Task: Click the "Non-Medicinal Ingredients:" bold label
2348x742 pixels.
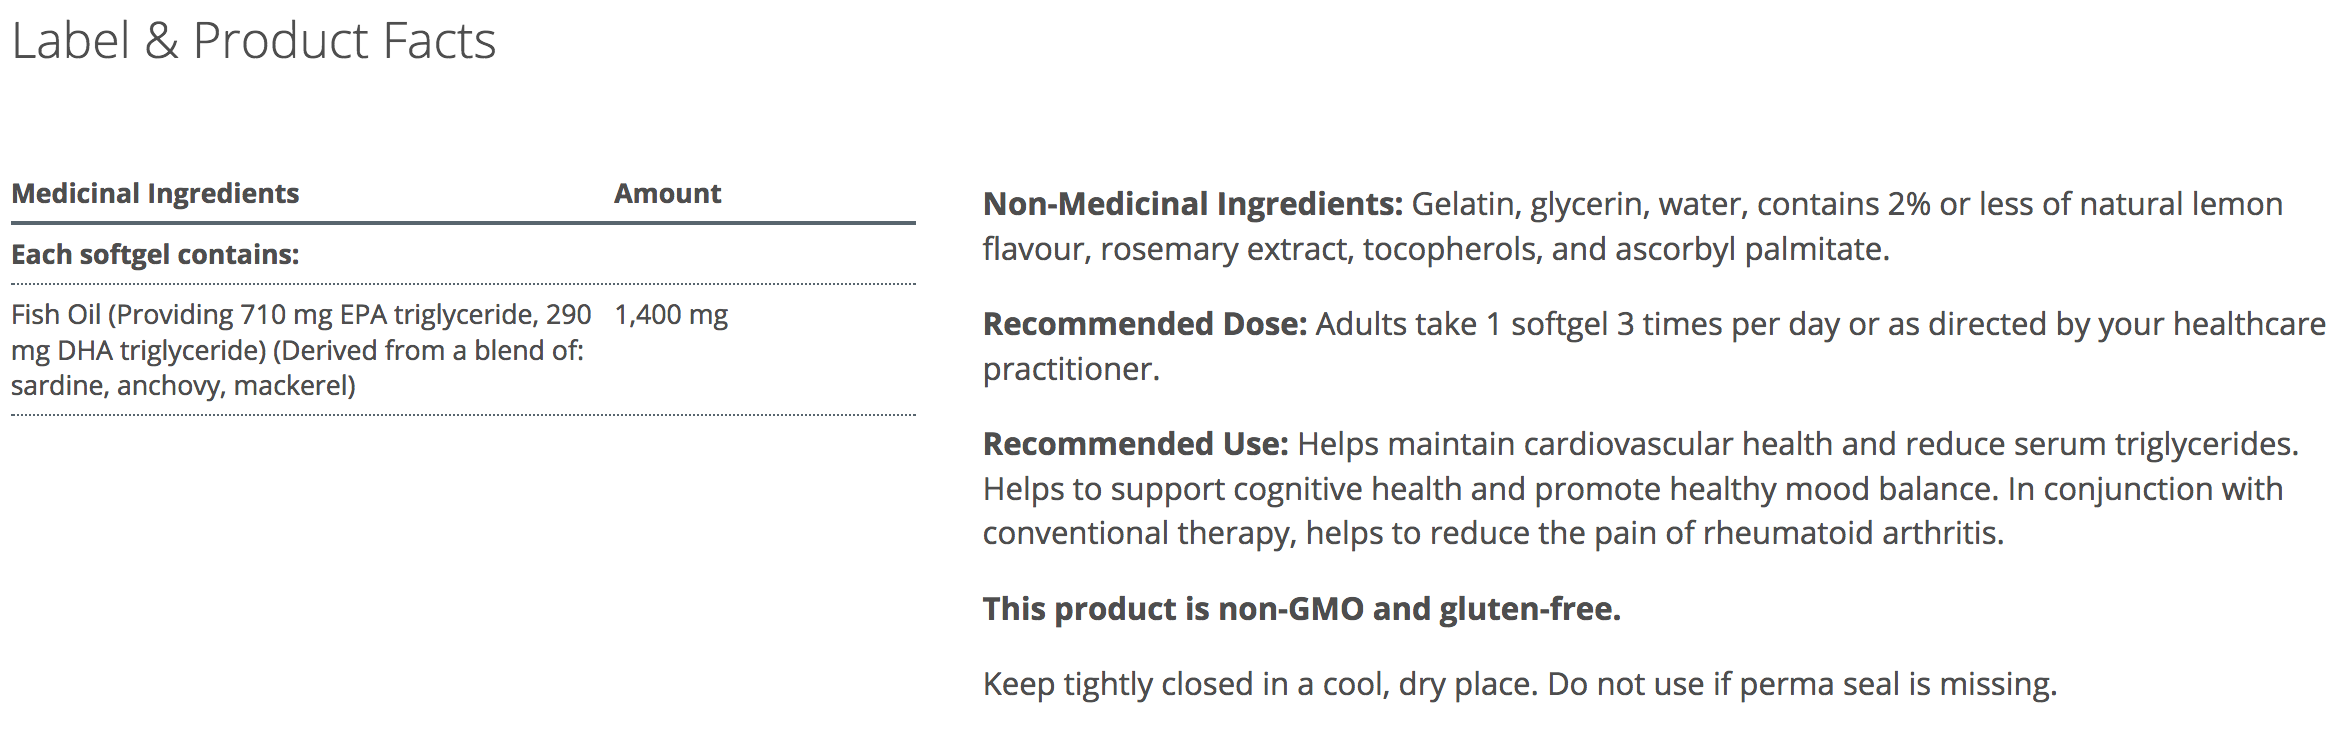Action: pos(1193,204)
